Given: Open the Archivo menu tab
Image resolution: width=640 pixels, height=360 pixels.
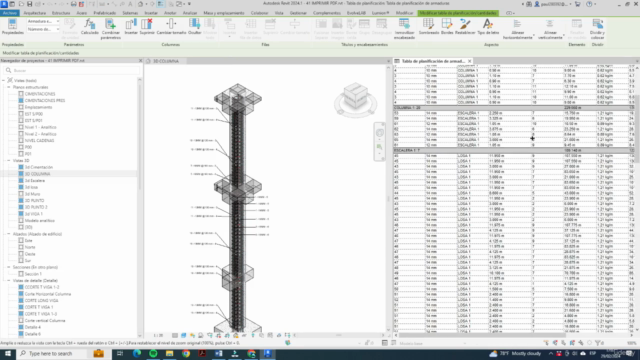Looking at the screenshot, I should (x=9, y=13).
